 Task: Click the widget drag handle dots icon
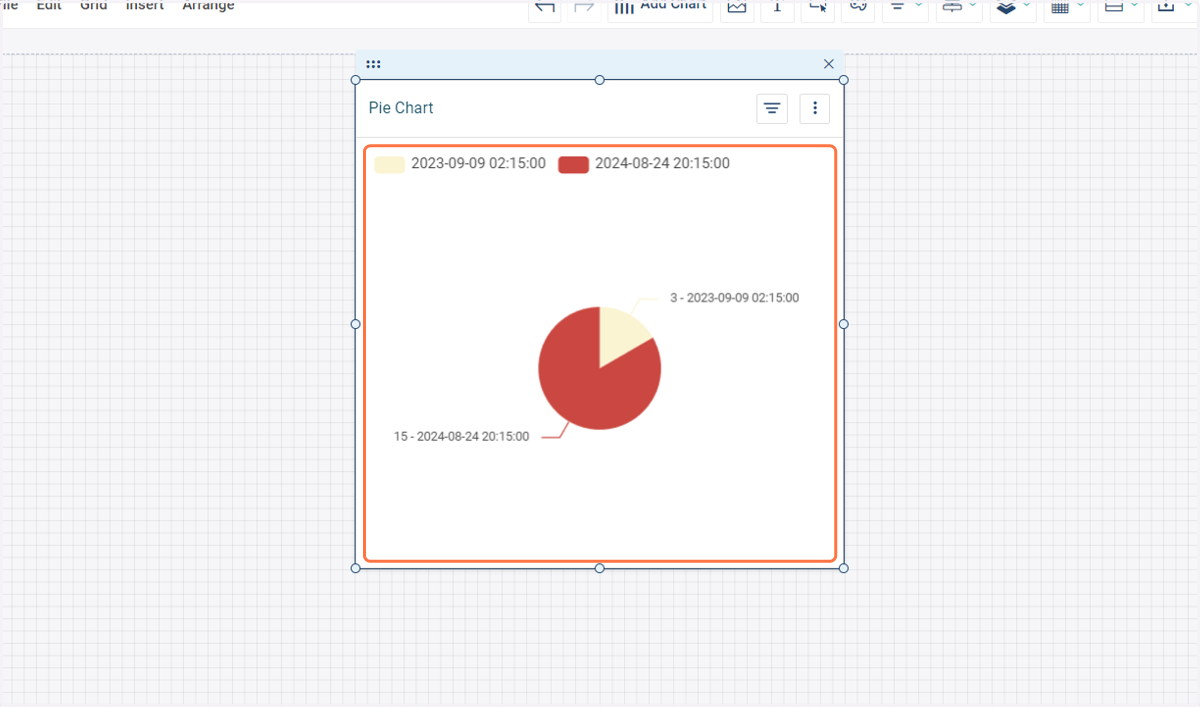point(373,64)
